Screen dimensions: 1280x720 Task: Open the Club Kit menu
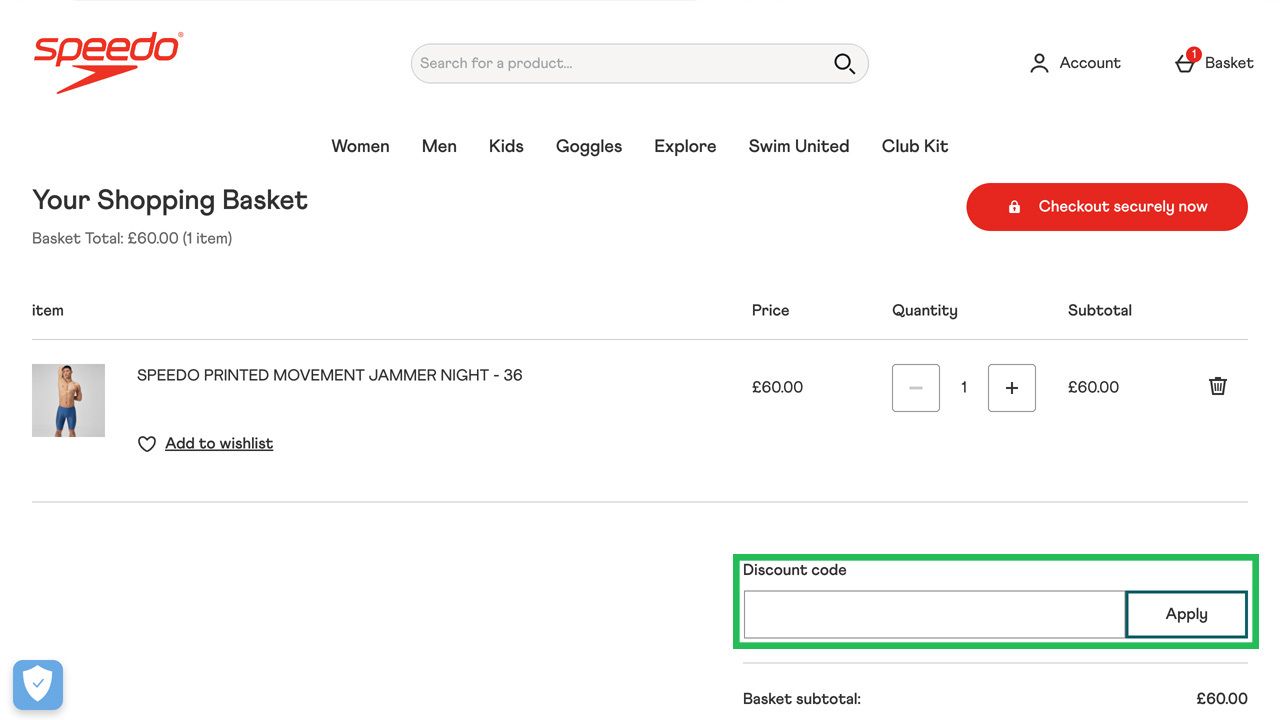click(x=915, y=146)
